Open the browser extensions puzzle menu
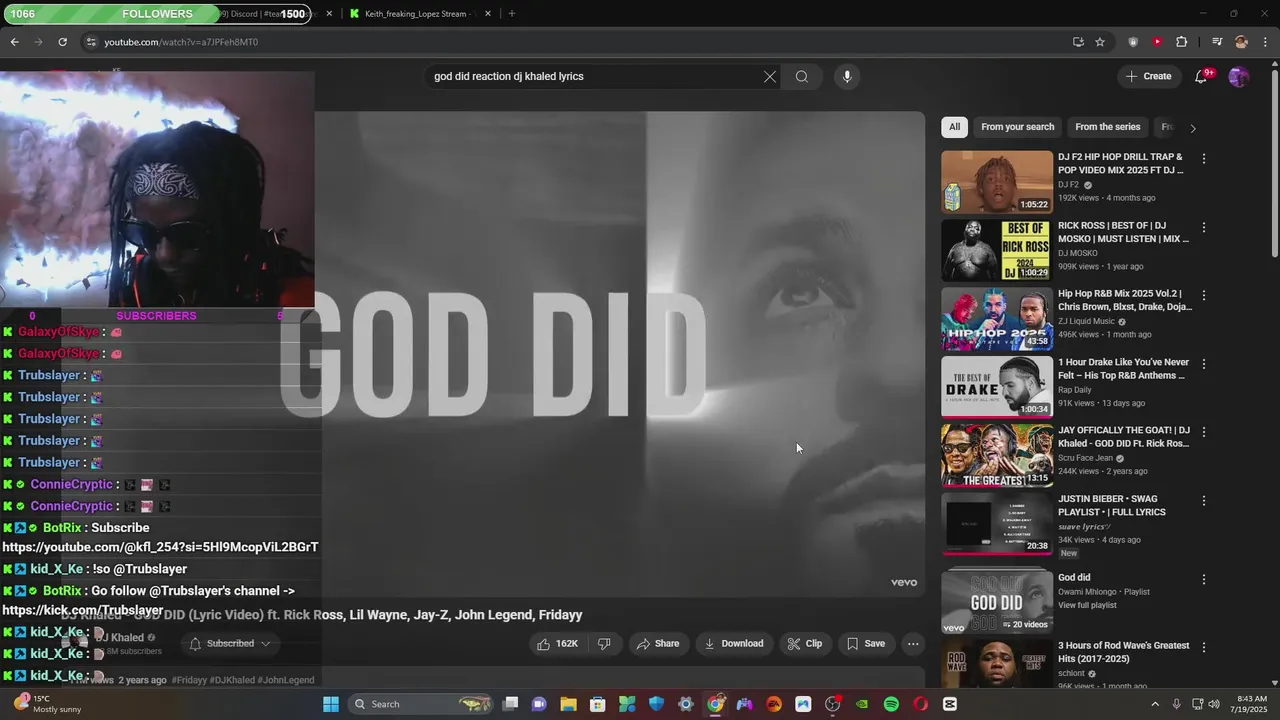Screen dimensions: 1280x720 pyautogui.click(x=1181, y=42)
